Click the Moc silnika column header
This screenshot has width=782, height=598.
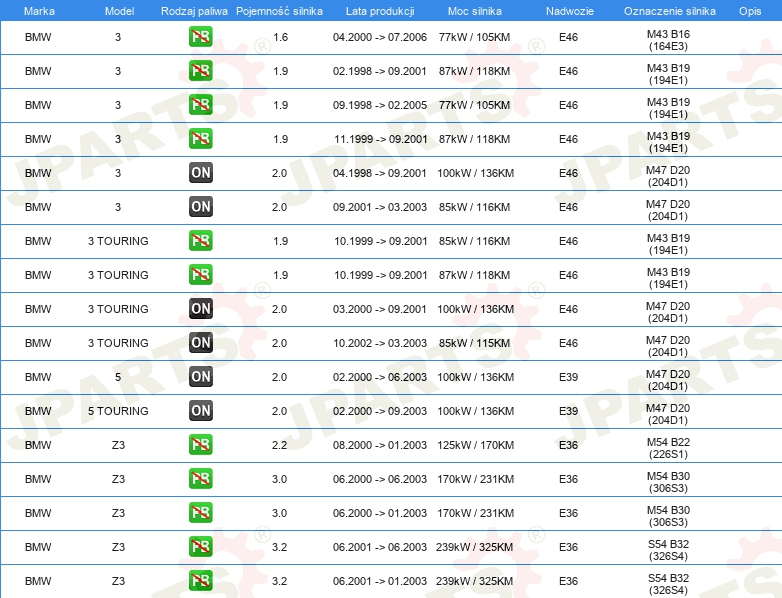[x=475, y=11]
